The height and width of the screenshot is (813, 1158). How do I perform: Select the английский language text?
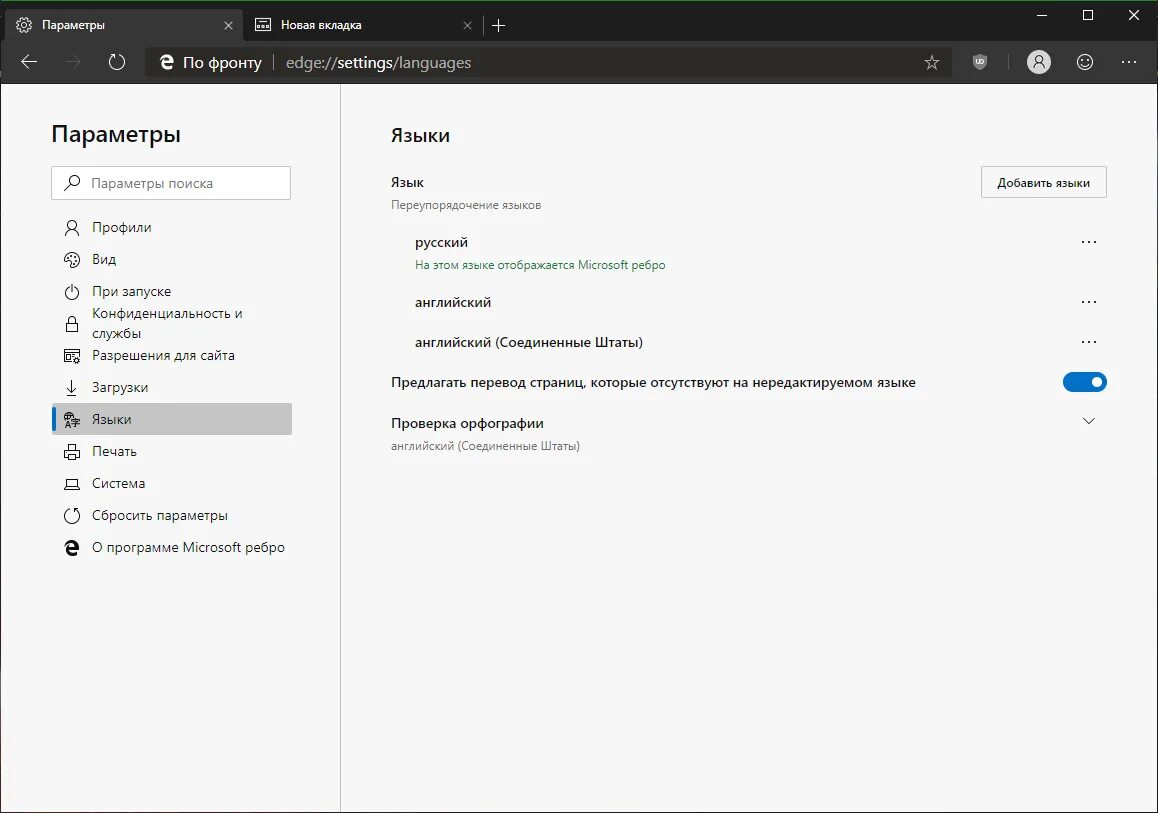[453, 302]
